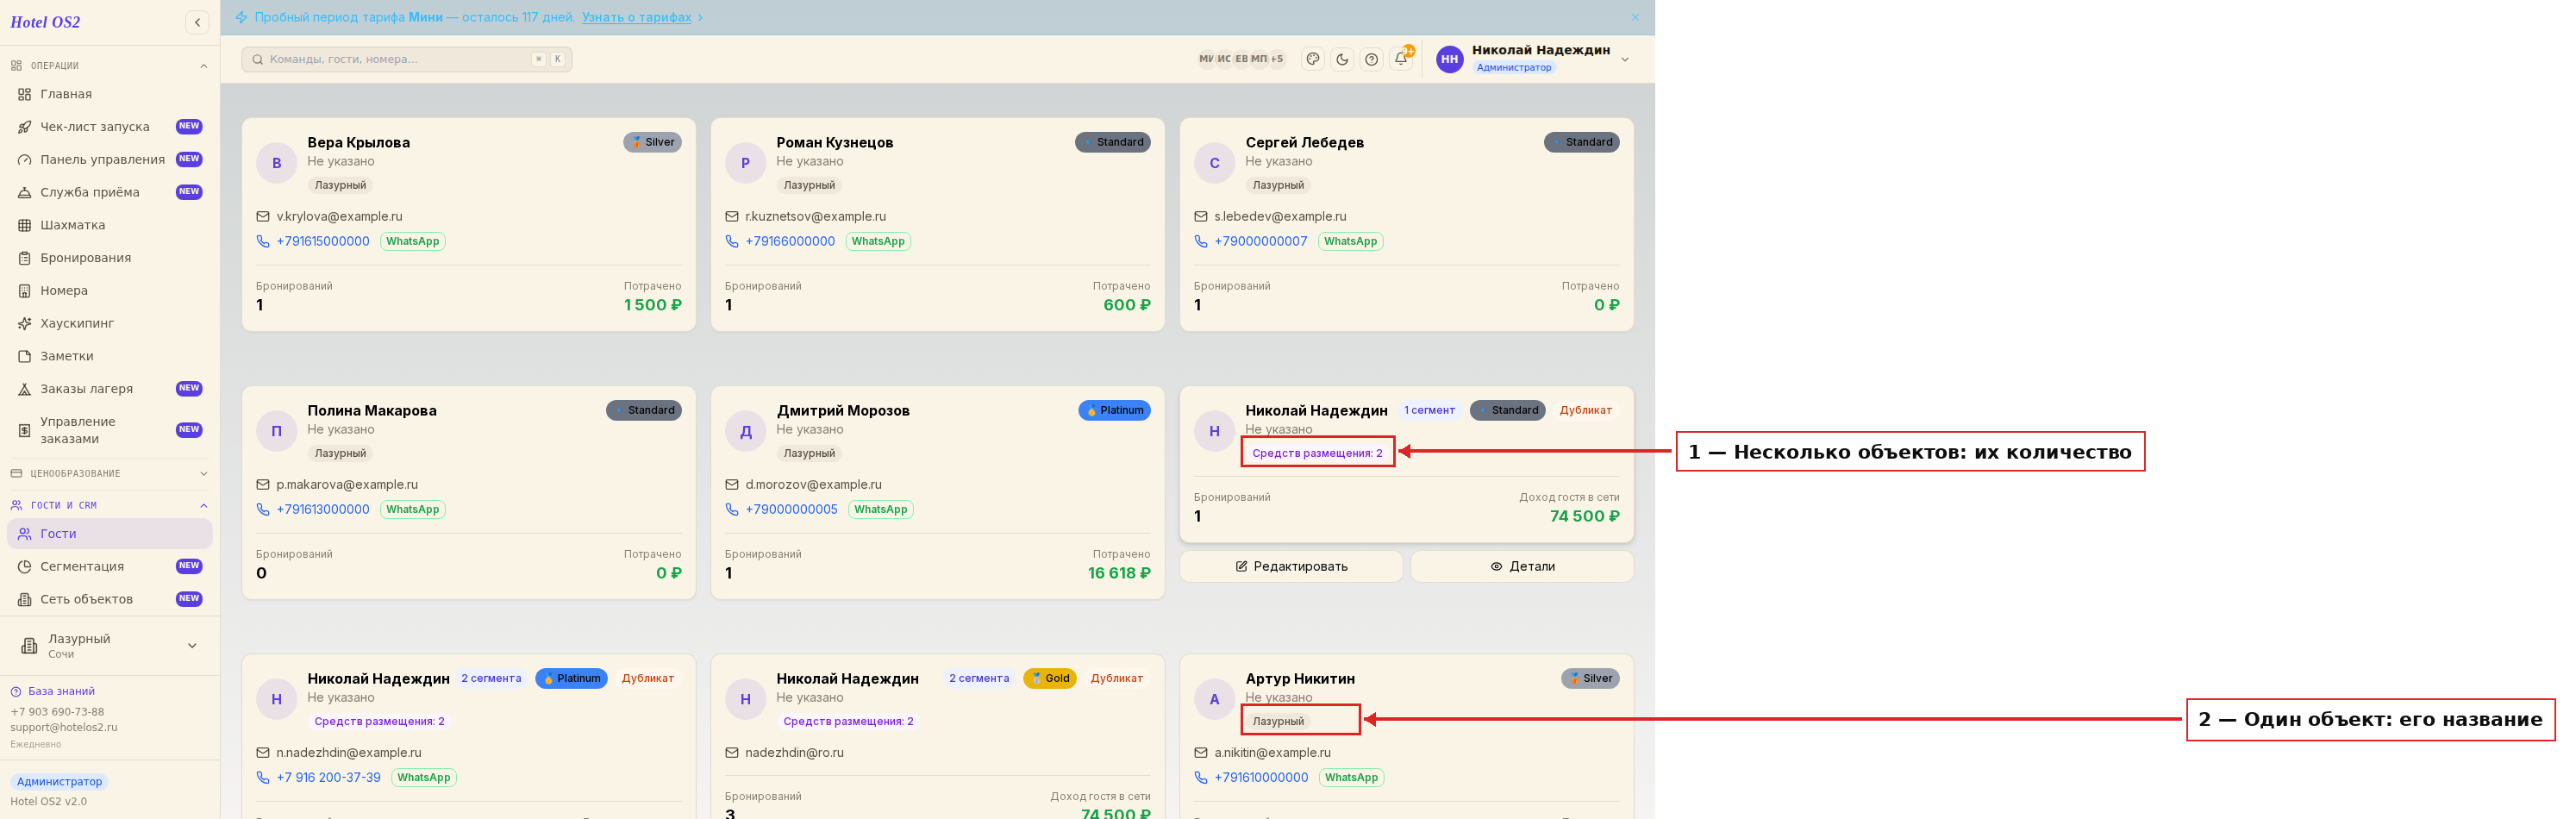Open the theme palette picker icon
The image size is (2576, 819).
coord(1313,59)
